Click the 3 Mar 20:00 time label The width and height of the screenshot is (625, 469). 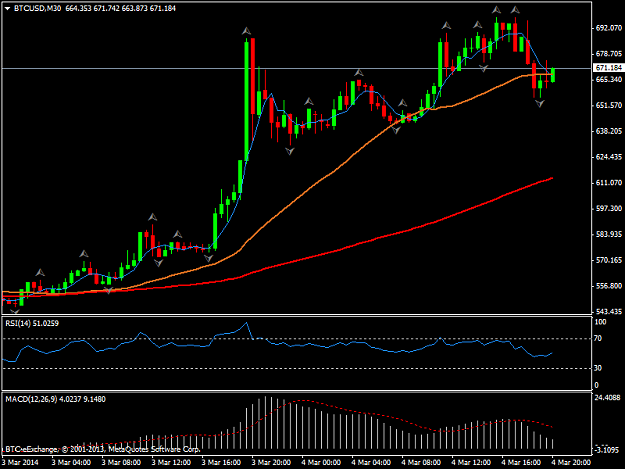click(271, 462)
